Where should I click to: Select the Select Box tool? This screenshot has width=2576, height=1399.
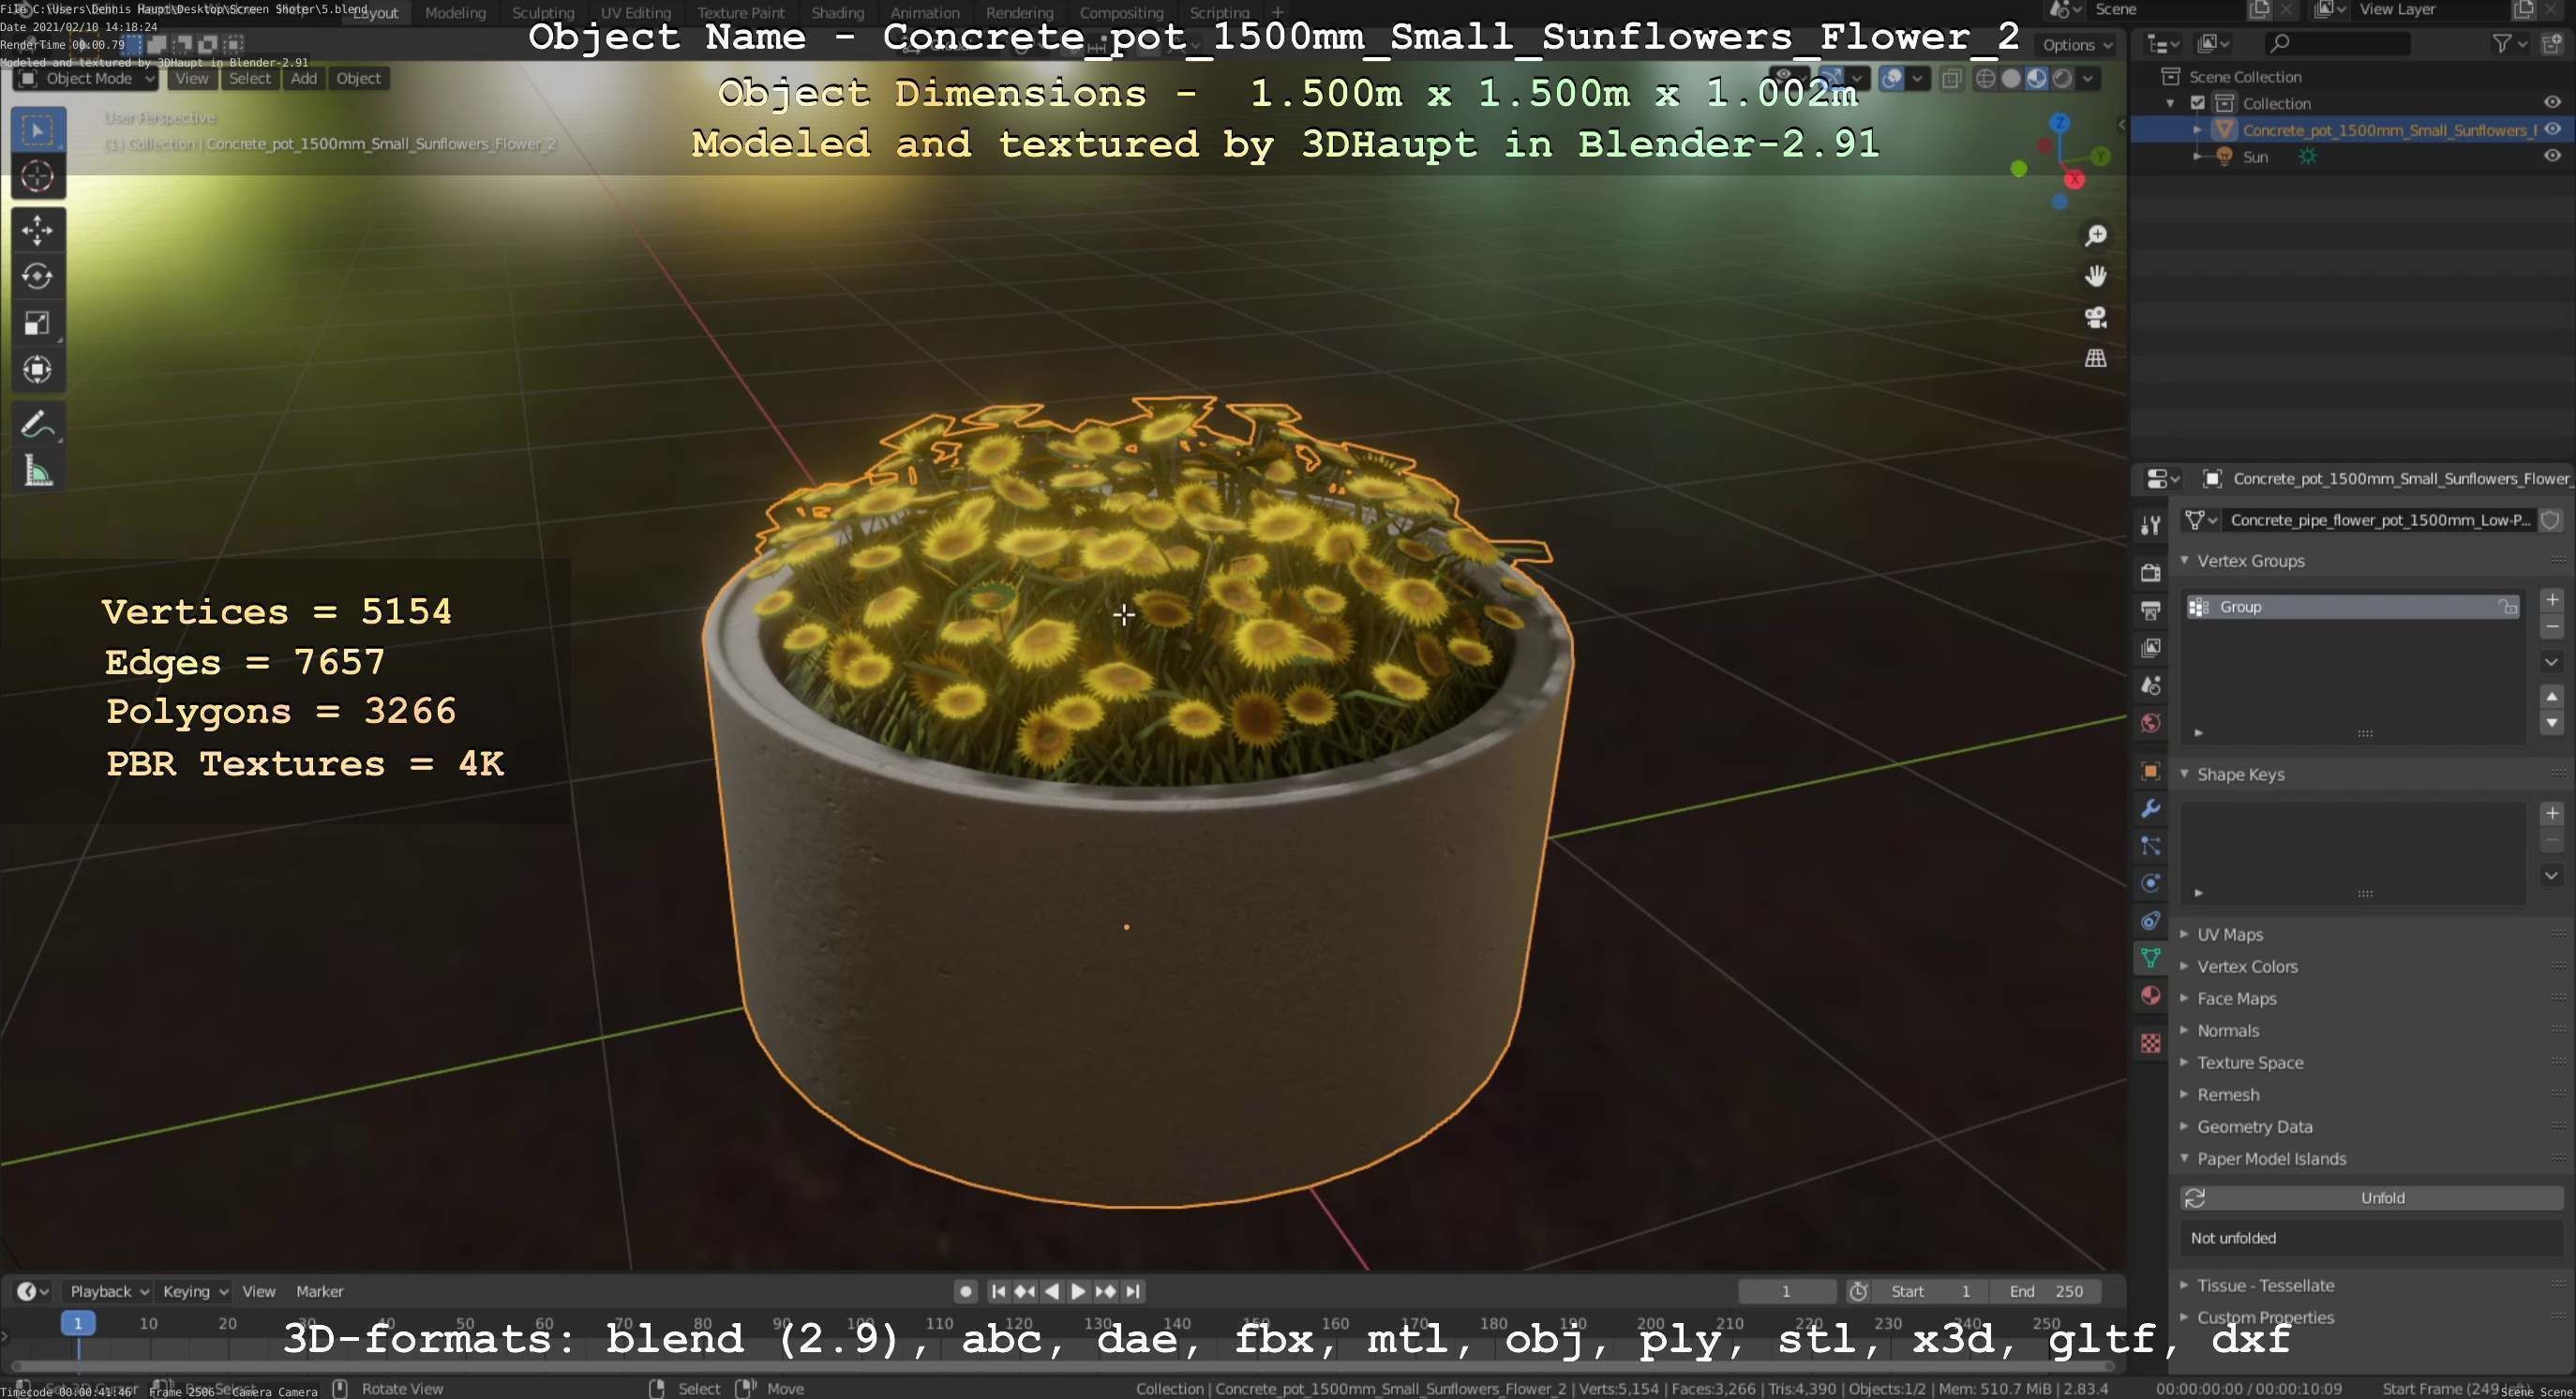click(38, 130)
